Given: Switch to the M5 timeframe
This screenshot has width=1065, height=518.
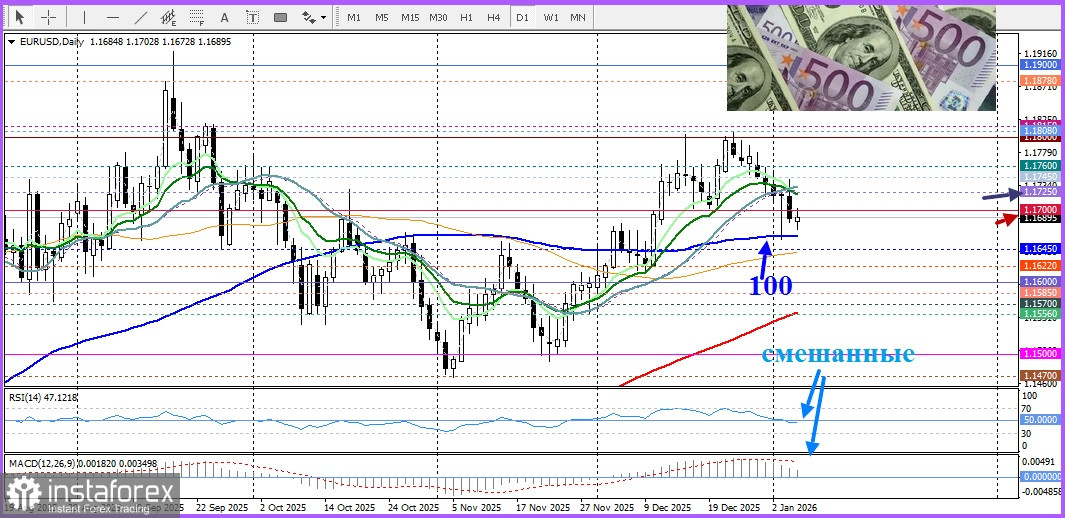Looking at the screenshot, I should click(382, 17).
